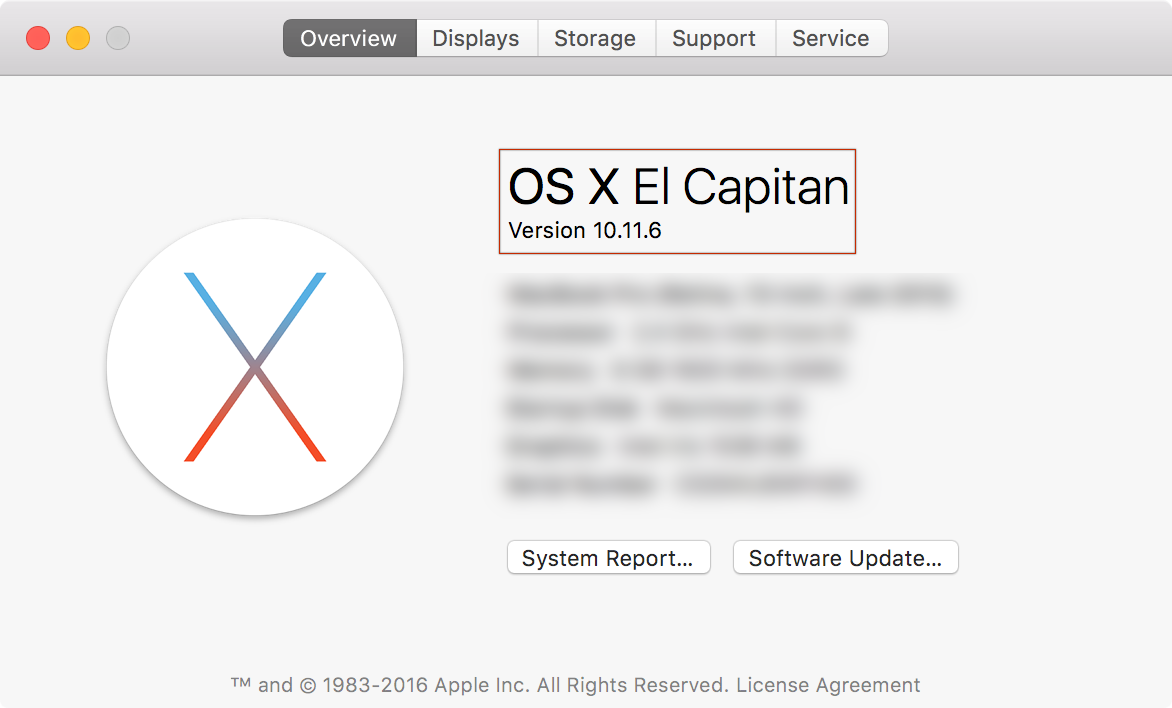The width and height of the screenshot is (1172, 708).
Task: Open the Storage tab
Action: [595, 39]
